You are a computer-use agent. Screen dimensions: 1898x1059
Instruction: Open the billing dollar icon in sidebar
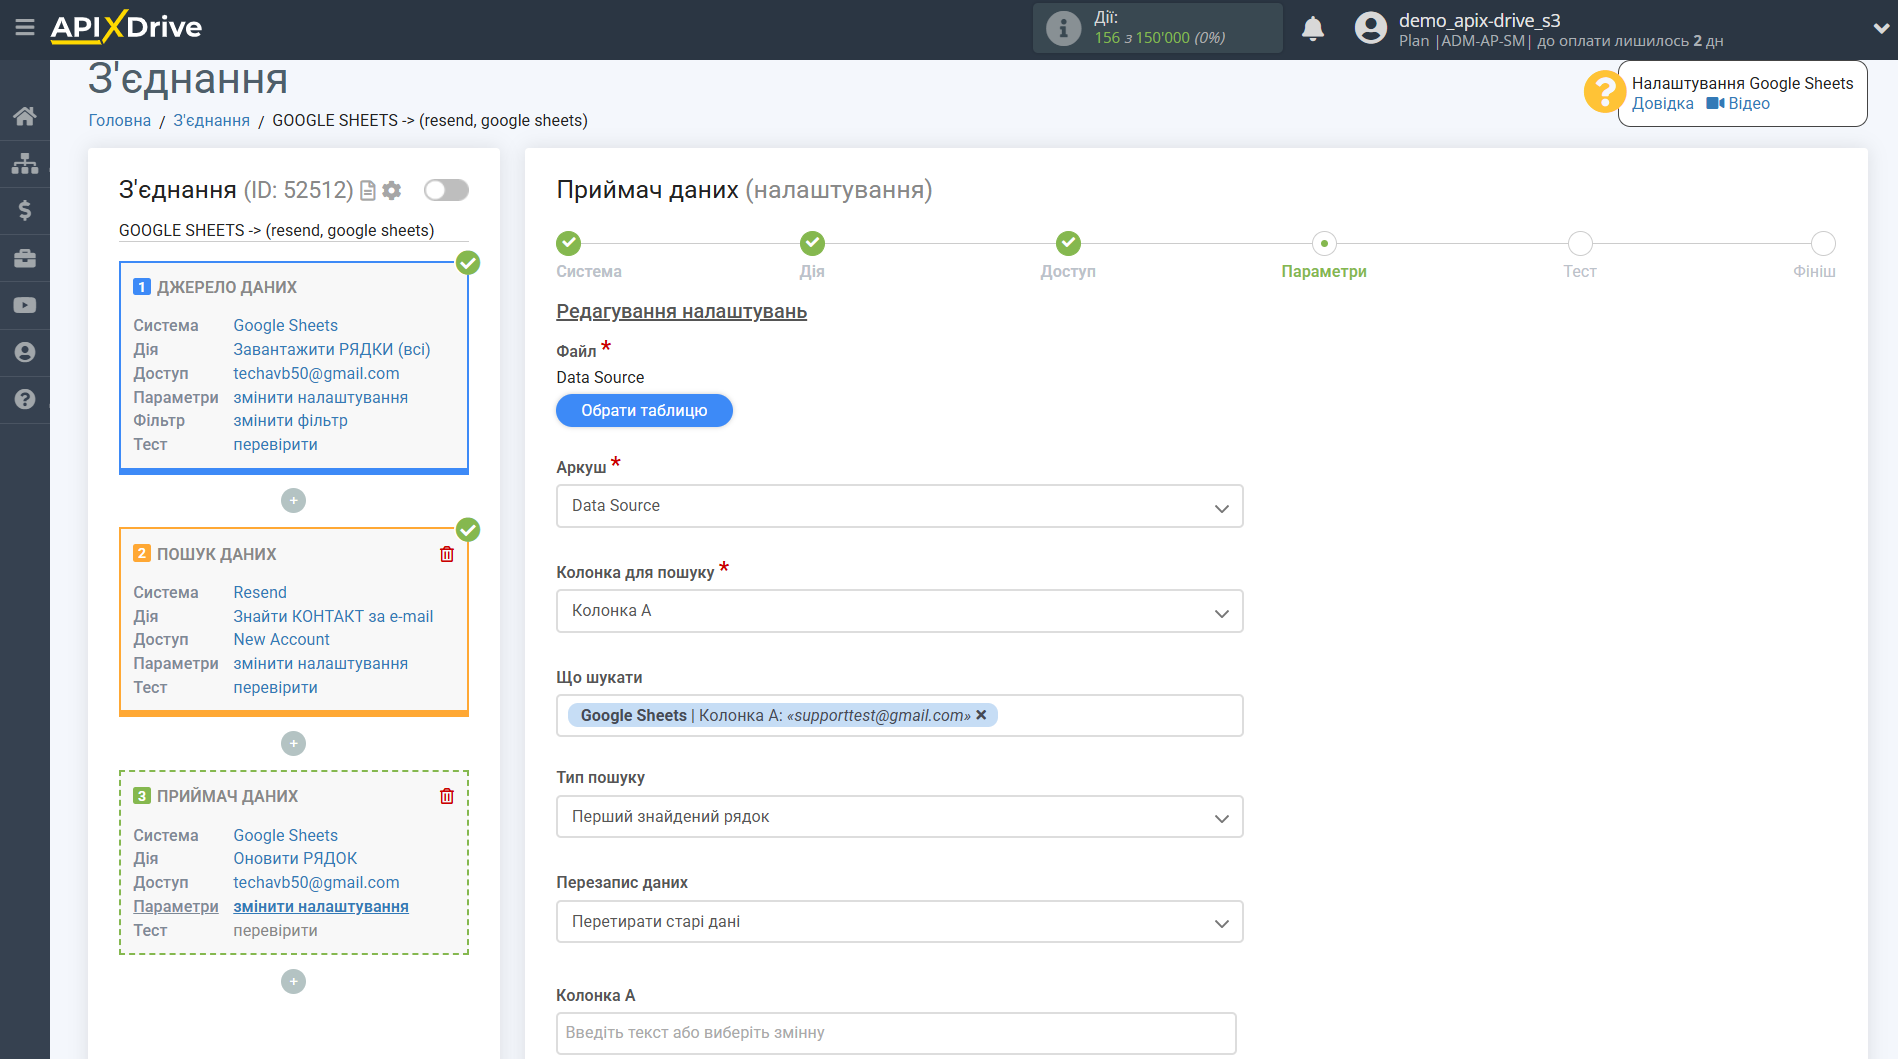[x=24, y=210]
